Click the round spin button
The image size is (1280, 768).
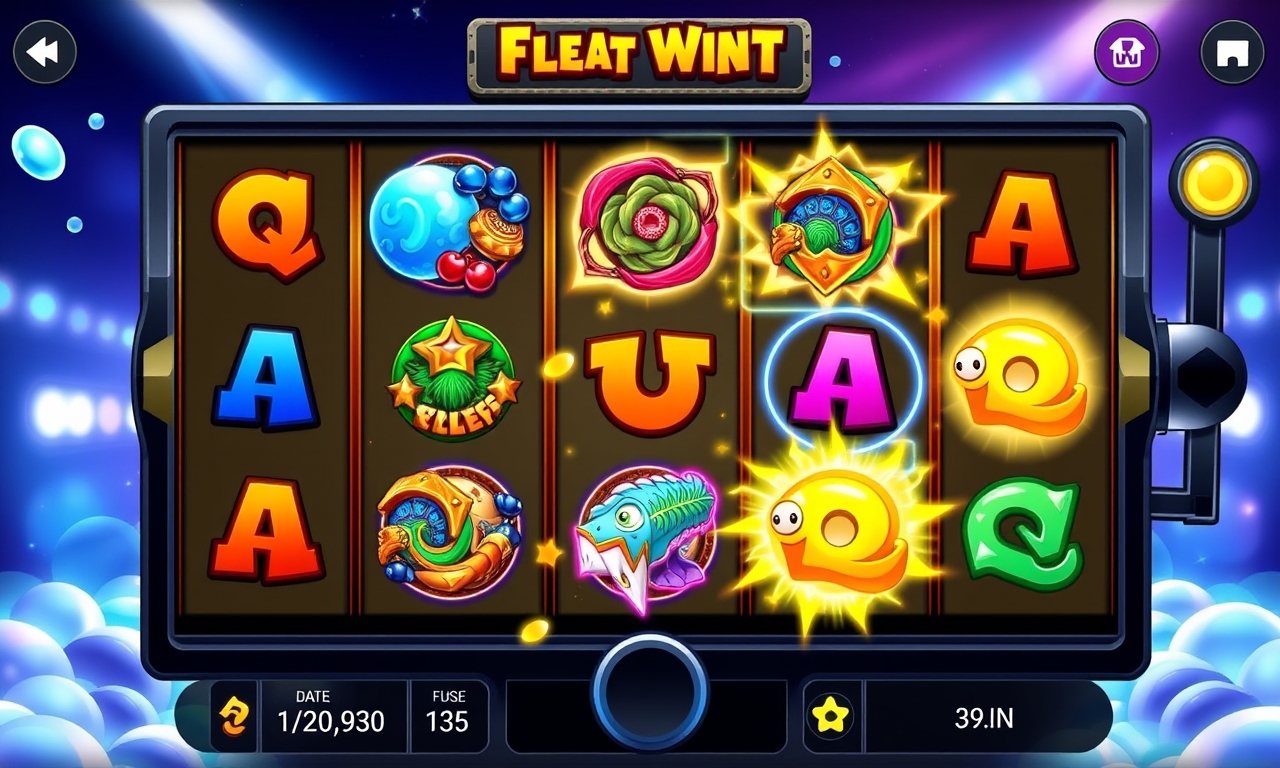click(x=650, y=692)
